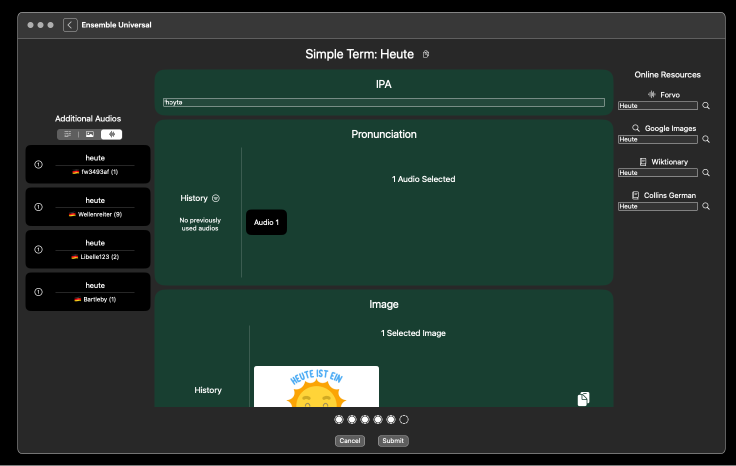The image size is (736, 466).
Task: Switch Additional panel to images view
Action: [x=90, y=134]
